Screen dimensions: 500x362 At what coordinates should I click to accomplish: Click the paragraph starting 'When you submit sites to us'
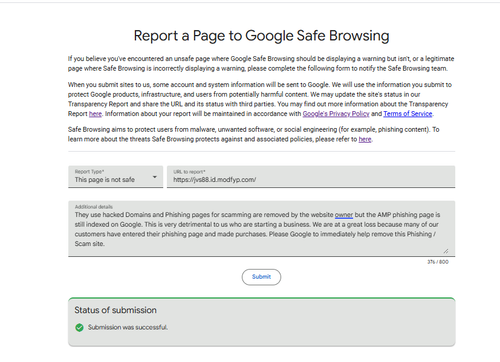tap(260, 99)
